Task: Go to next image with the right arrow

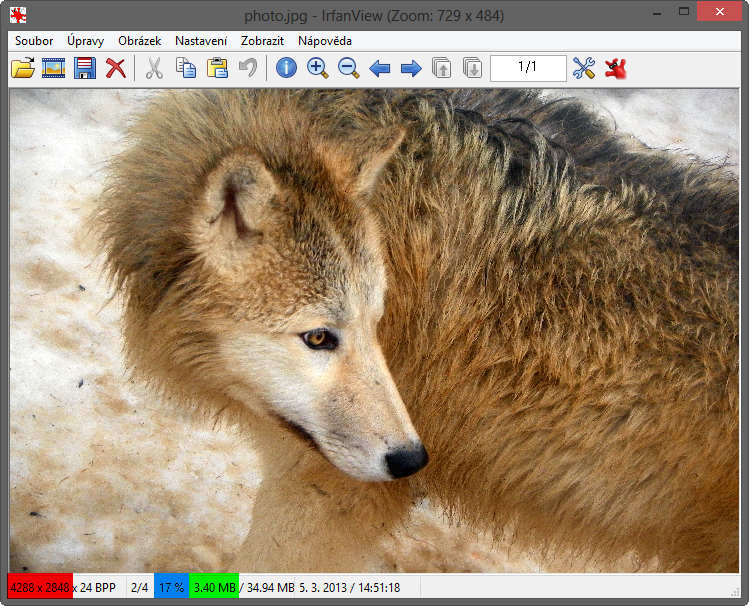Action: [411, 68]
